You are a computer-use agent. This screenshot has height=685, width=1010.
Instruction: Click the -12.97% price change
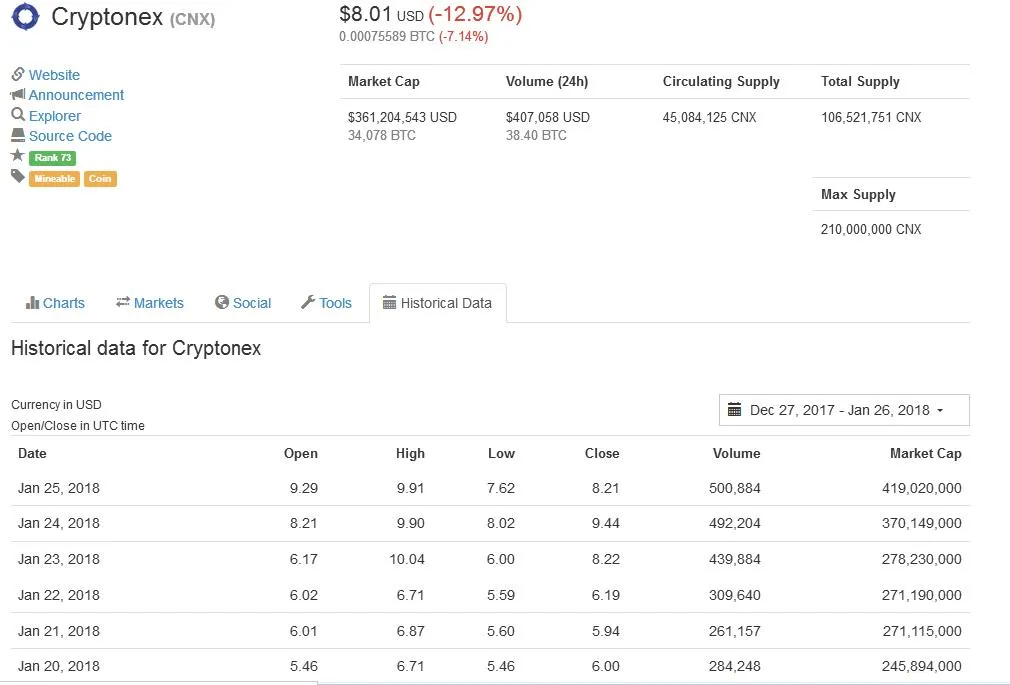point(475,14)
